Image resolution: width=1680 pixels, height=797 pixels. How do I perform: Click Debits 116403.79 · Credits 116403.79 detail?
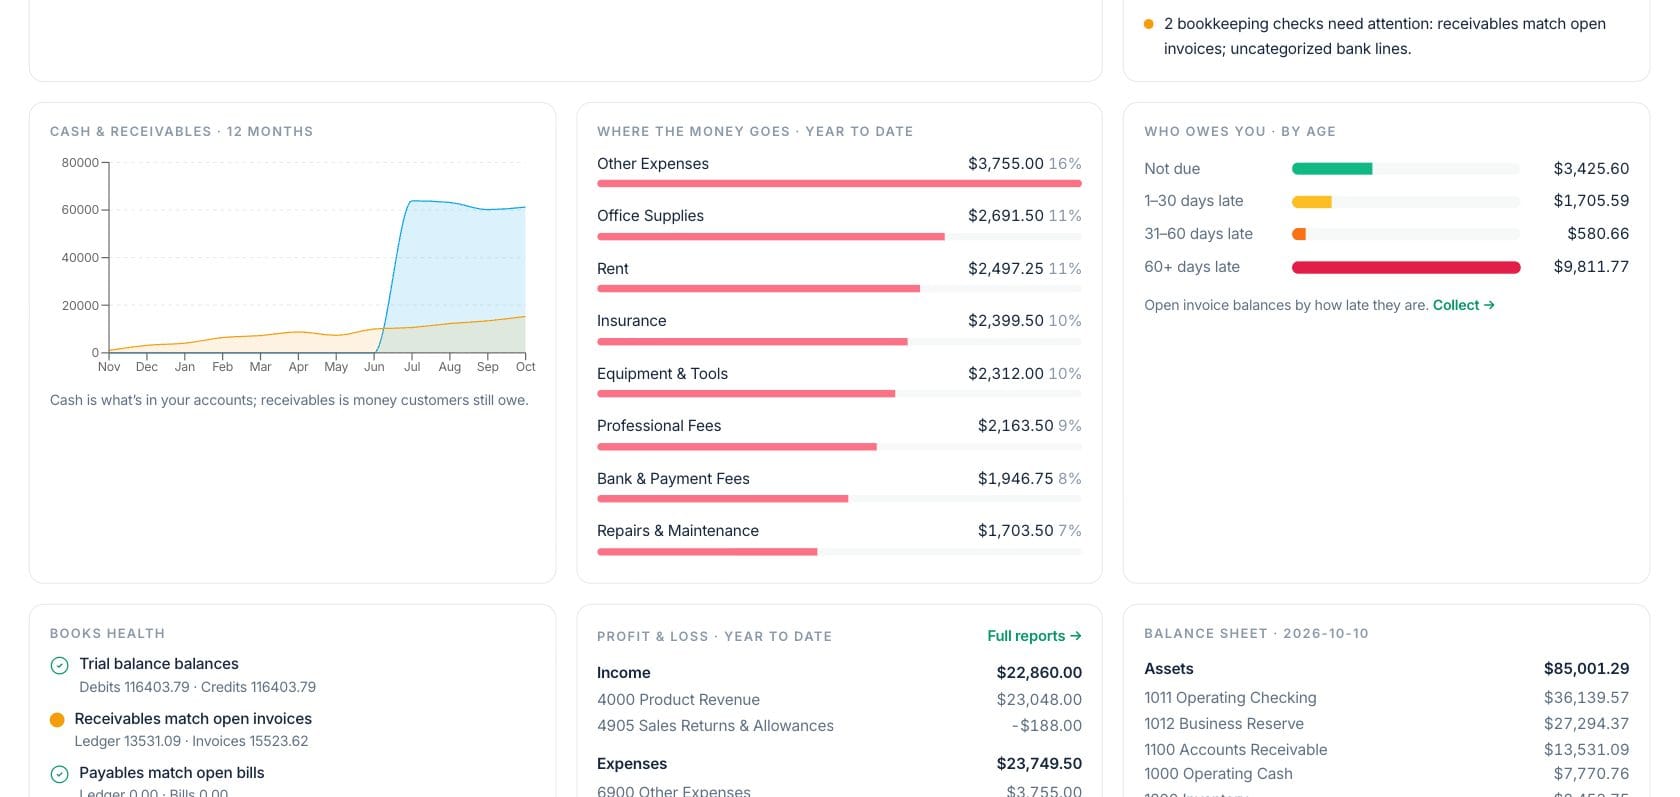(198, 687)
